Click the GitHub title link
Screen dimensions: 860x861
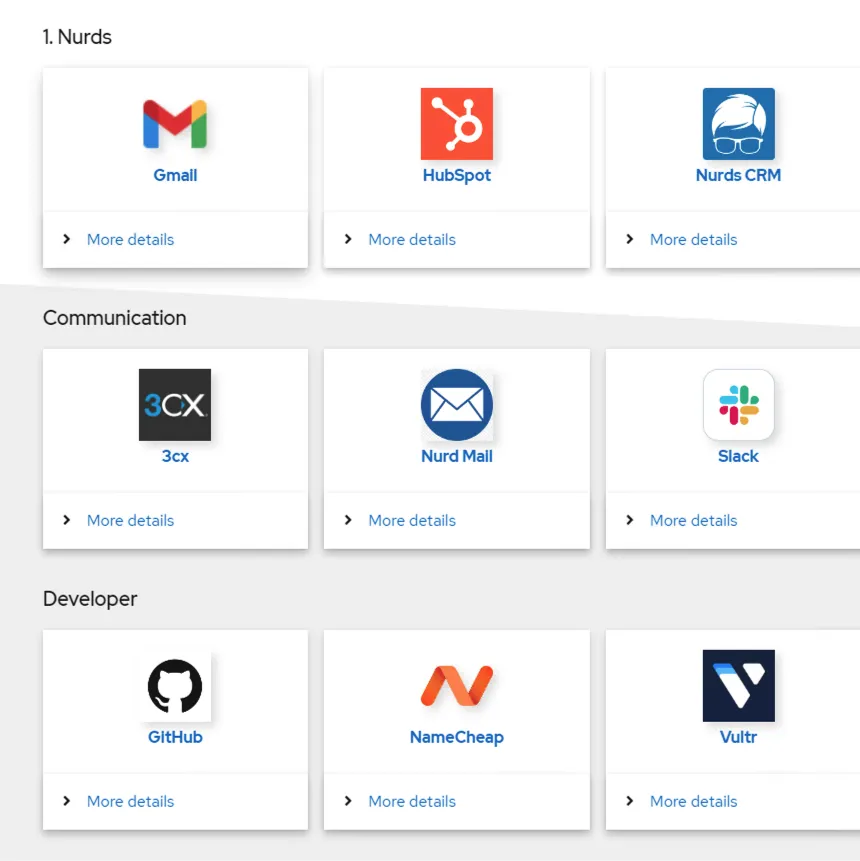(x=175, y=737)
